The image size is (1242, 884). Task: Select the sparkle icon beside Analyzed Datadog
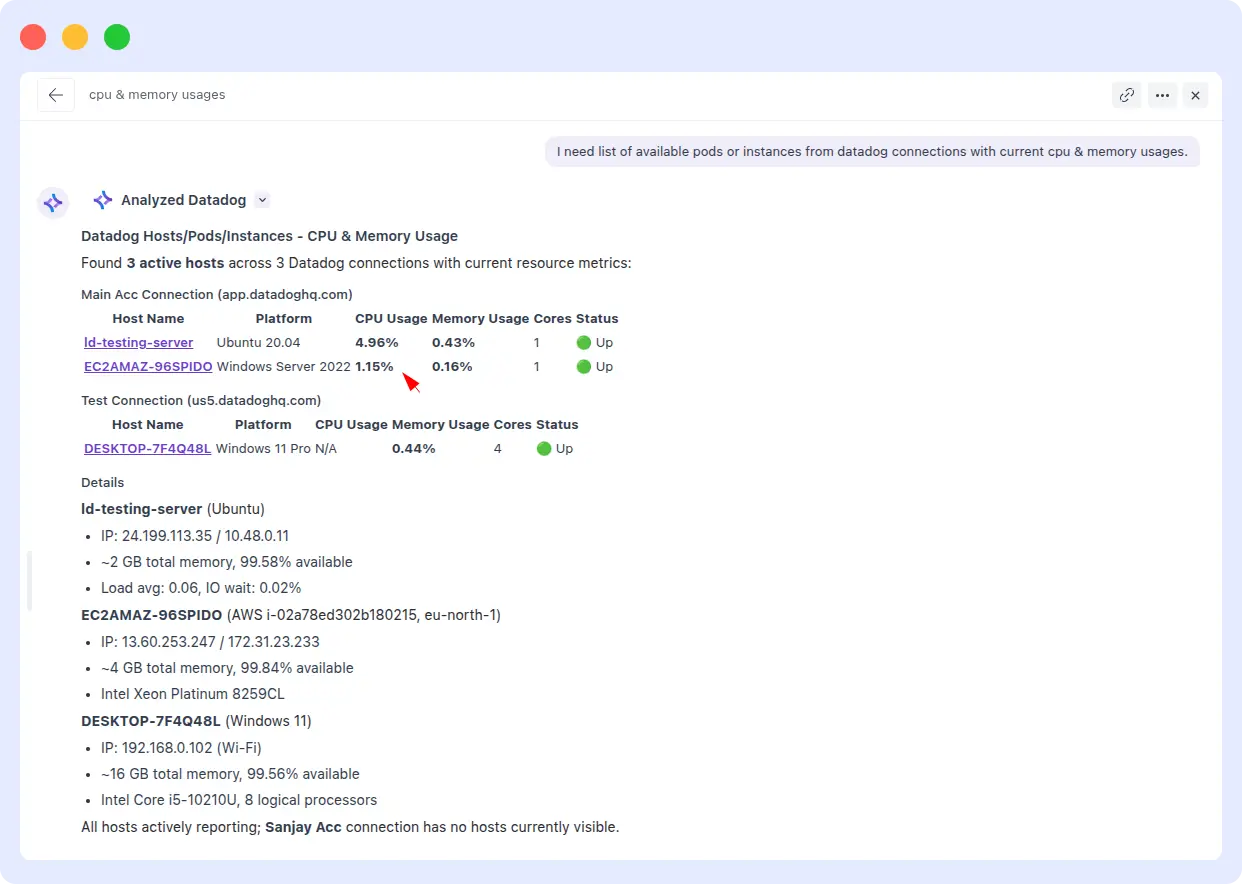pos(101,199)
